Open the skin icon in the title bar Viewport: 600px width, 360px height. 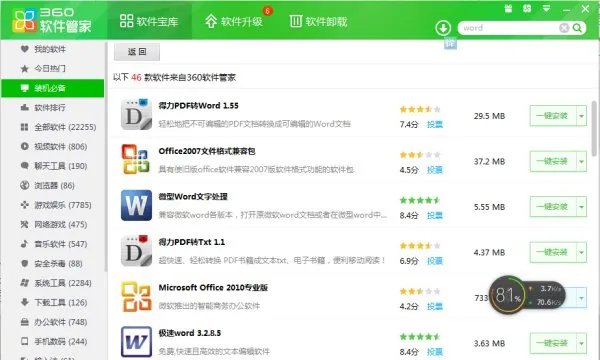point(527,8)
